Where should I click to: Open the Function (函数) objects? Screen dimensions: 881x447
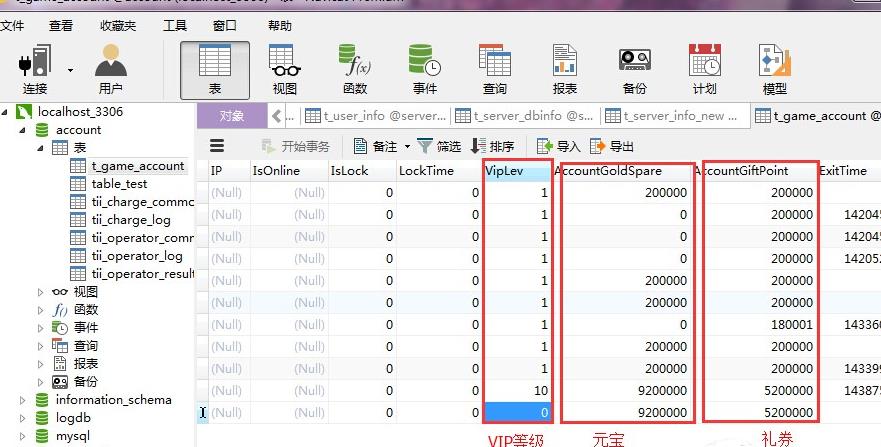355,70
